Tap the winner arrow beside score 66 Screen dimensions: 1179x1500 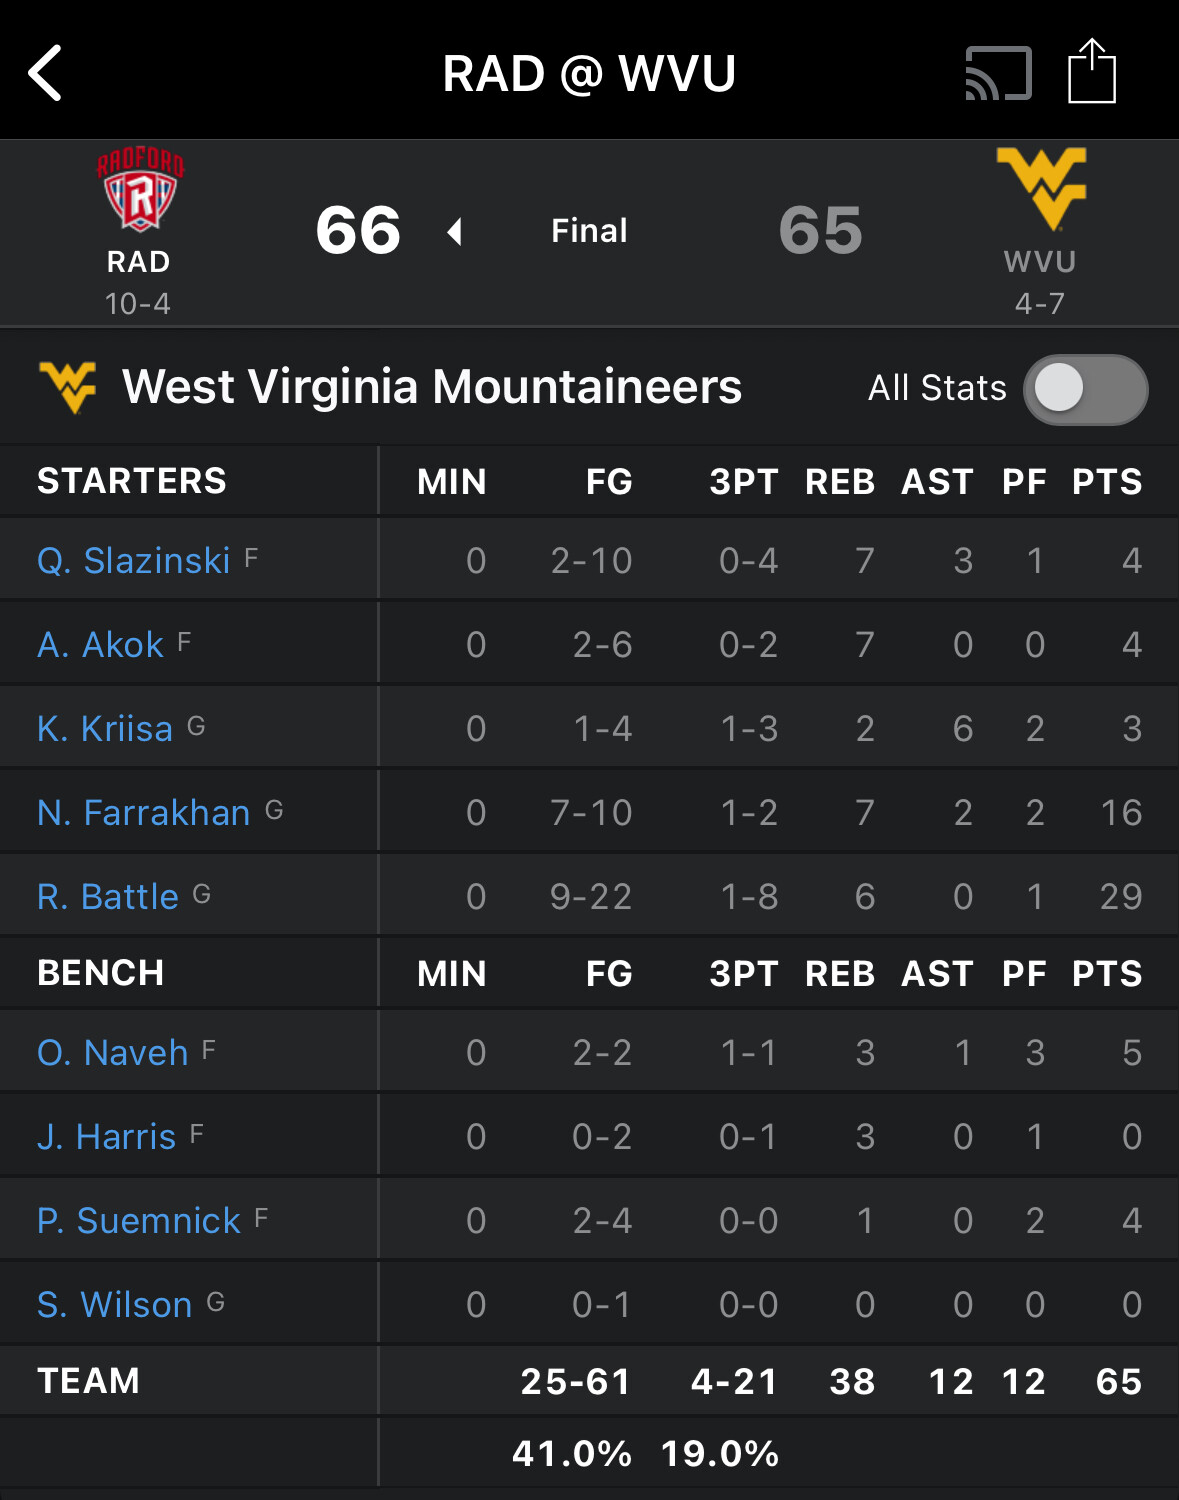(455, 232)
